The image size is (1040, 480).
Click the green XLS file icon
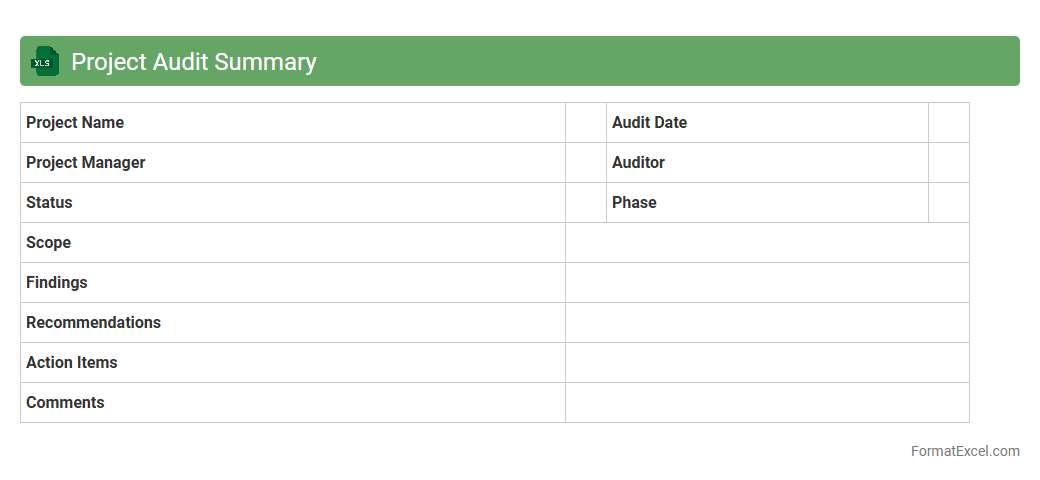[x=45, y=62]
